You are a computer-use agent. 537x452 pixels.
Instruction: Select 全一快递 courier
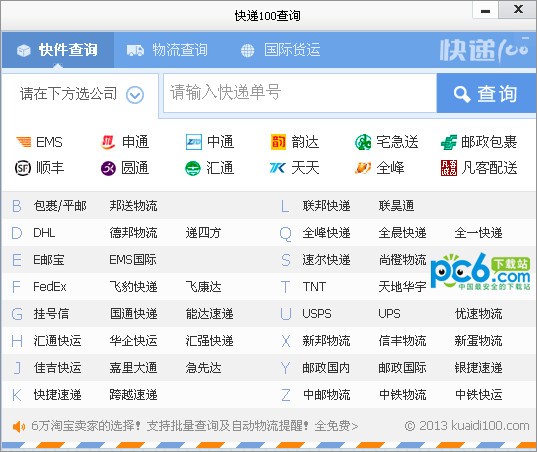click(x=478, y=233)
